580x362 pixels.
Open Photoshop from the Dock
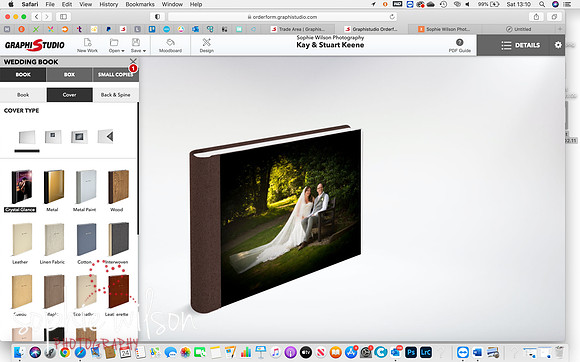click(411, 352)
